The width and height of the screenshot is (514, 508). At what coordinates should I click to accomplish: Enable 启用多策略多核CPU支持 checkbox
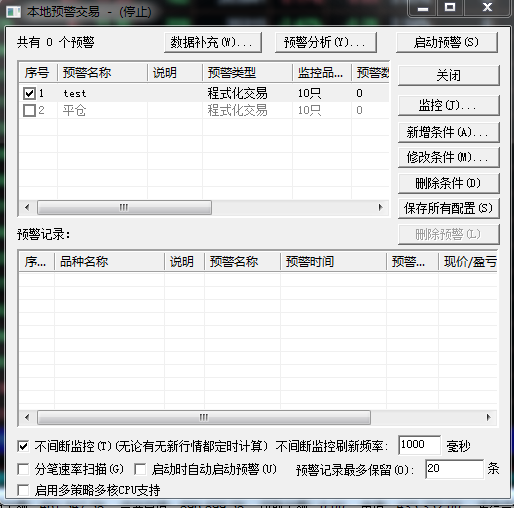pyautogui.click(x=23, y=490)
